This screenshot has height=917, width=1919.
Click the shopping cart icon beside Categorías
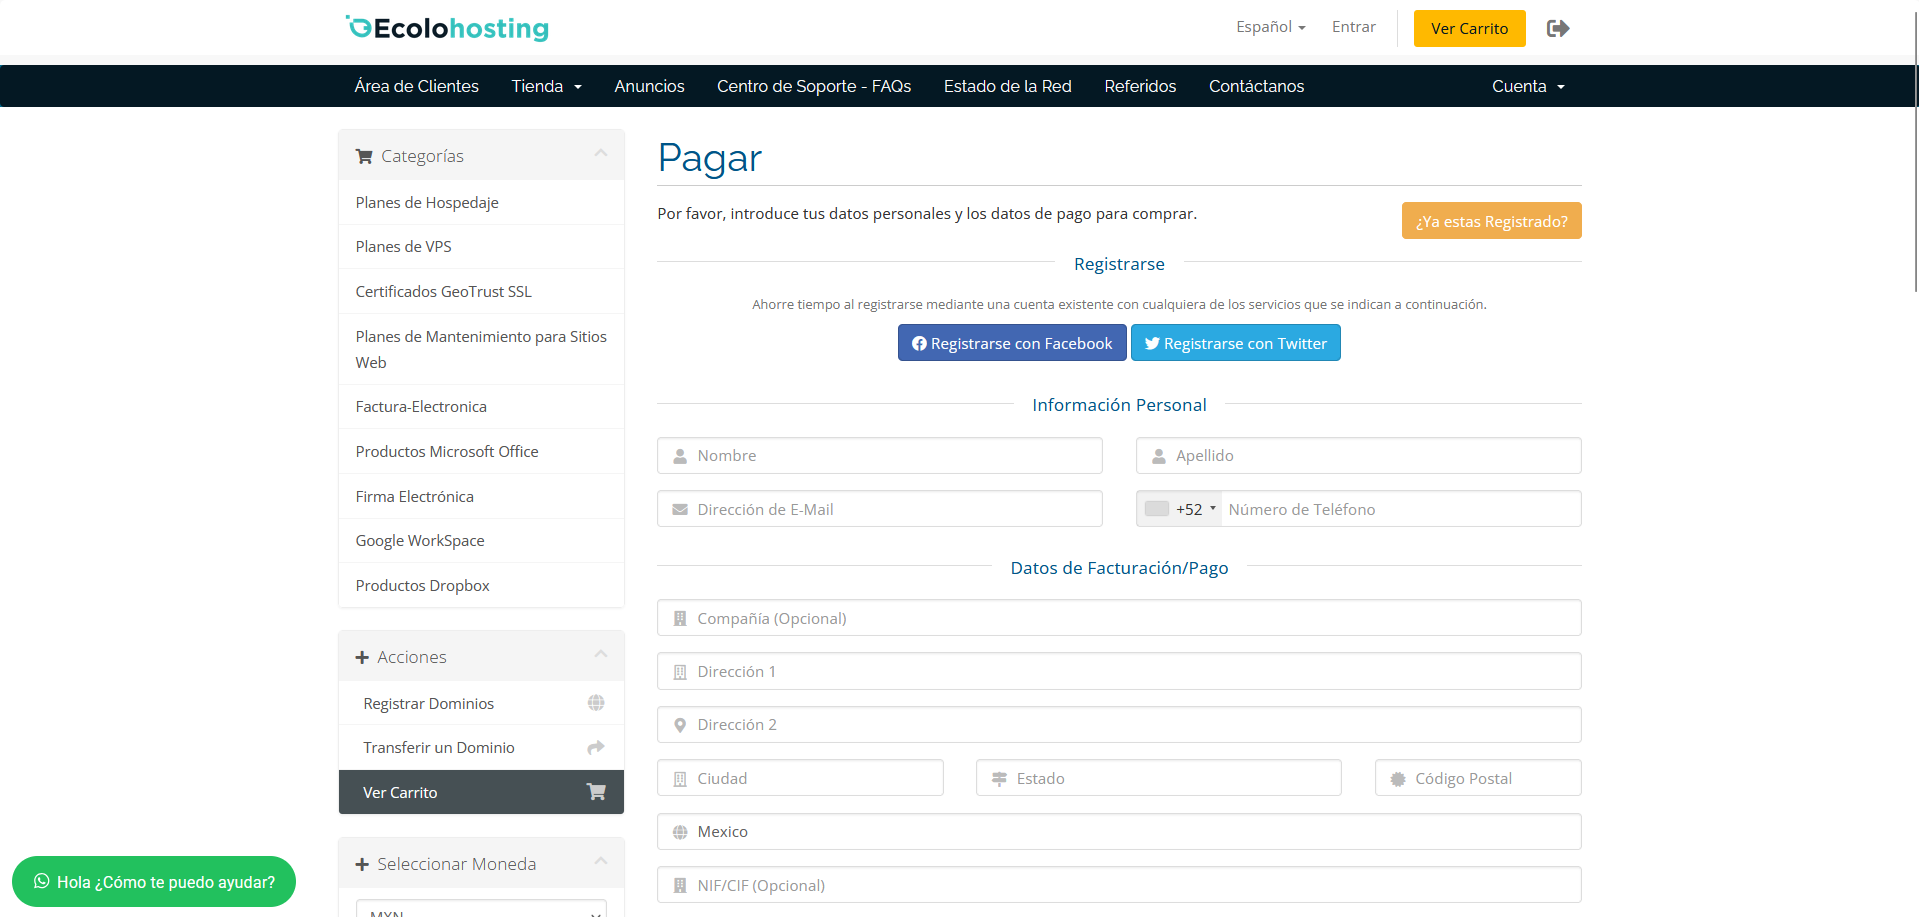pyautogui.click(x=364, y=156)
